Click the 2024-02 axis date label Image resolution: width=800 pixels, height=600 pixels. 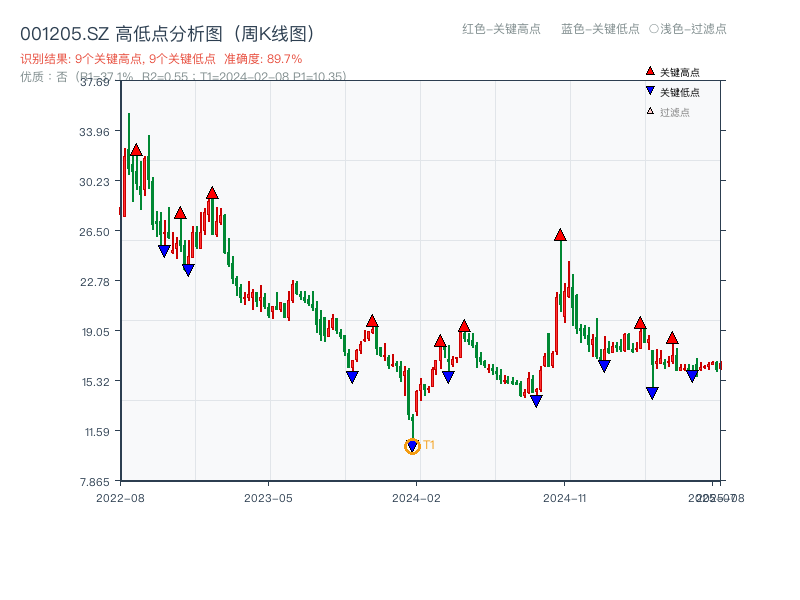pos(415,495)
